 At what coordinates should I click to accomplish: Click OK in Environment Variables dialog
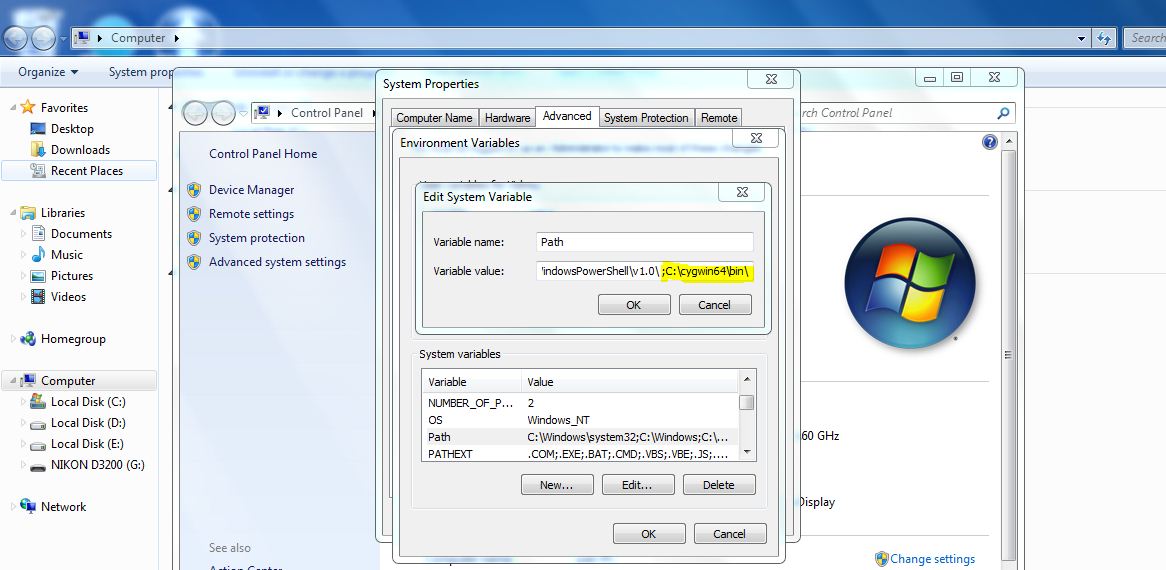pyautogui.click(x=648, y=534)
